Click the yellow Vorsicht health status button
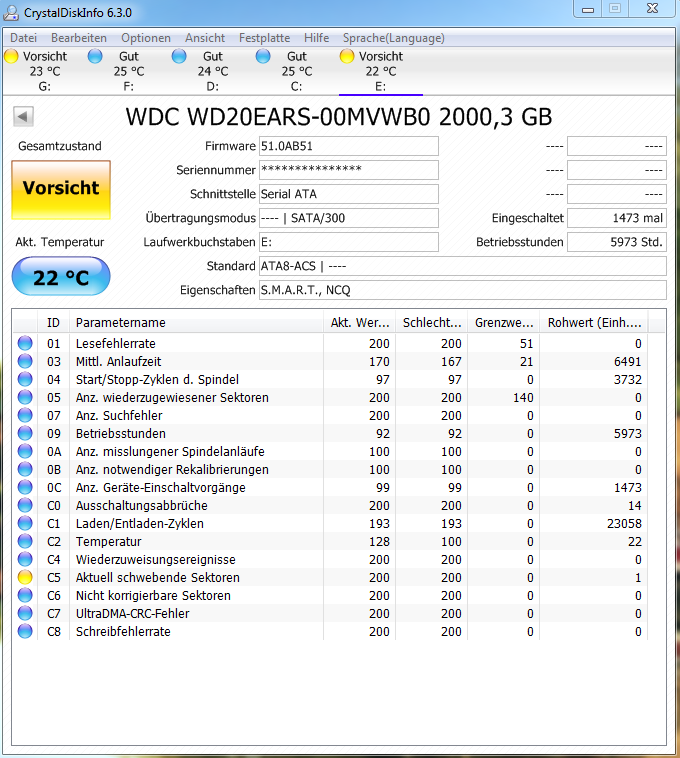680x758 pixels. 61,190
